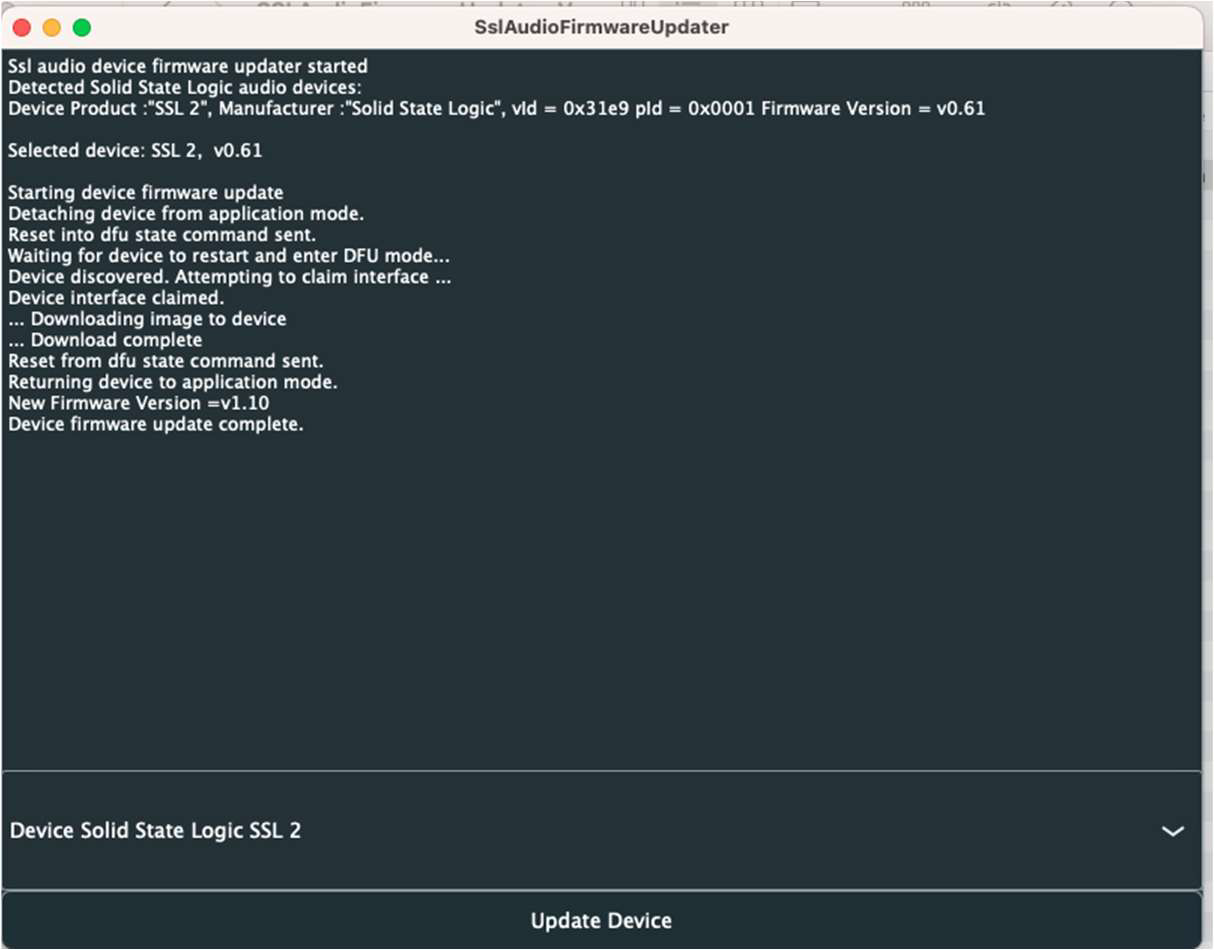
Task: Click the Update Device button
Action: (601, 920)
